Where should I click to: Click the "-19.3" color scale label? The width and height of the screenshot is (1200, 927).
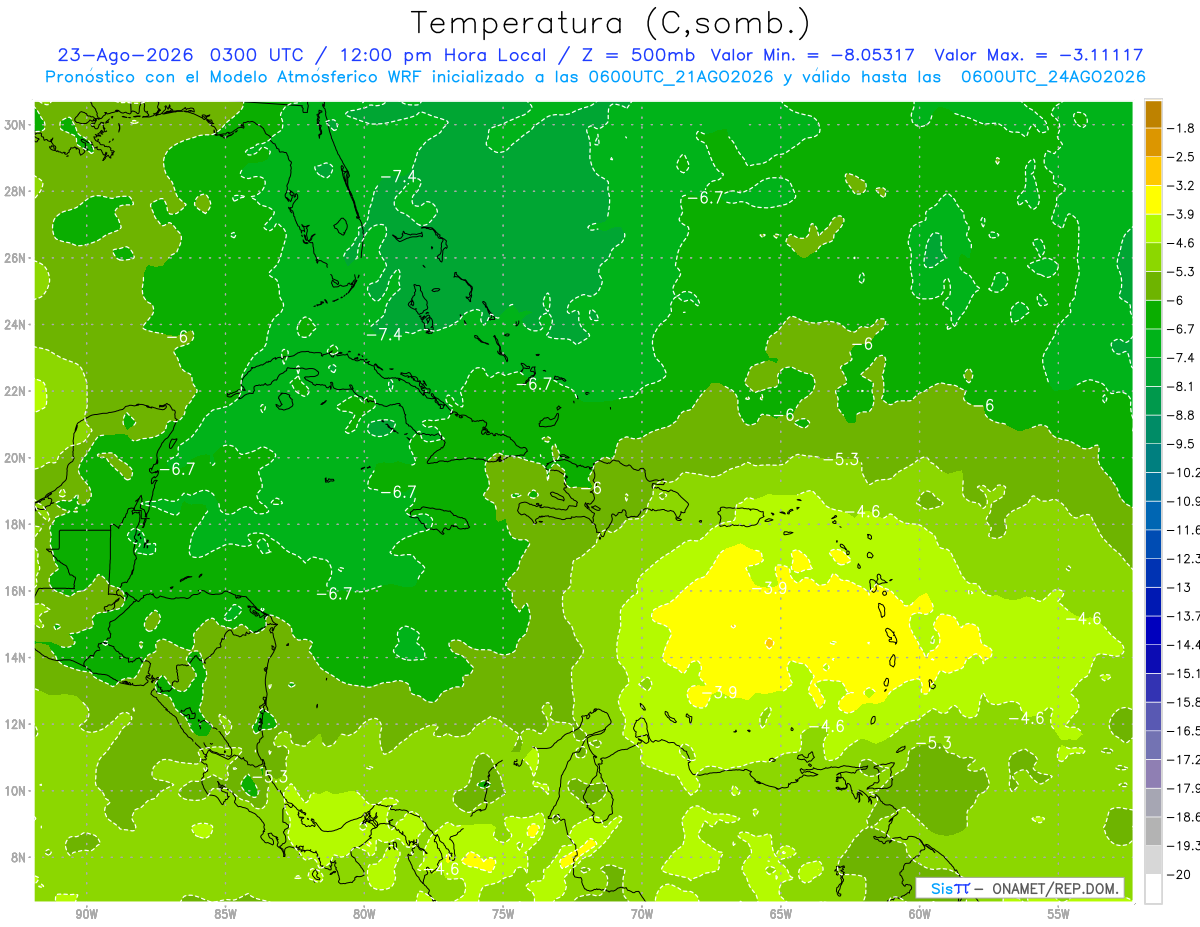[1183, 846]
